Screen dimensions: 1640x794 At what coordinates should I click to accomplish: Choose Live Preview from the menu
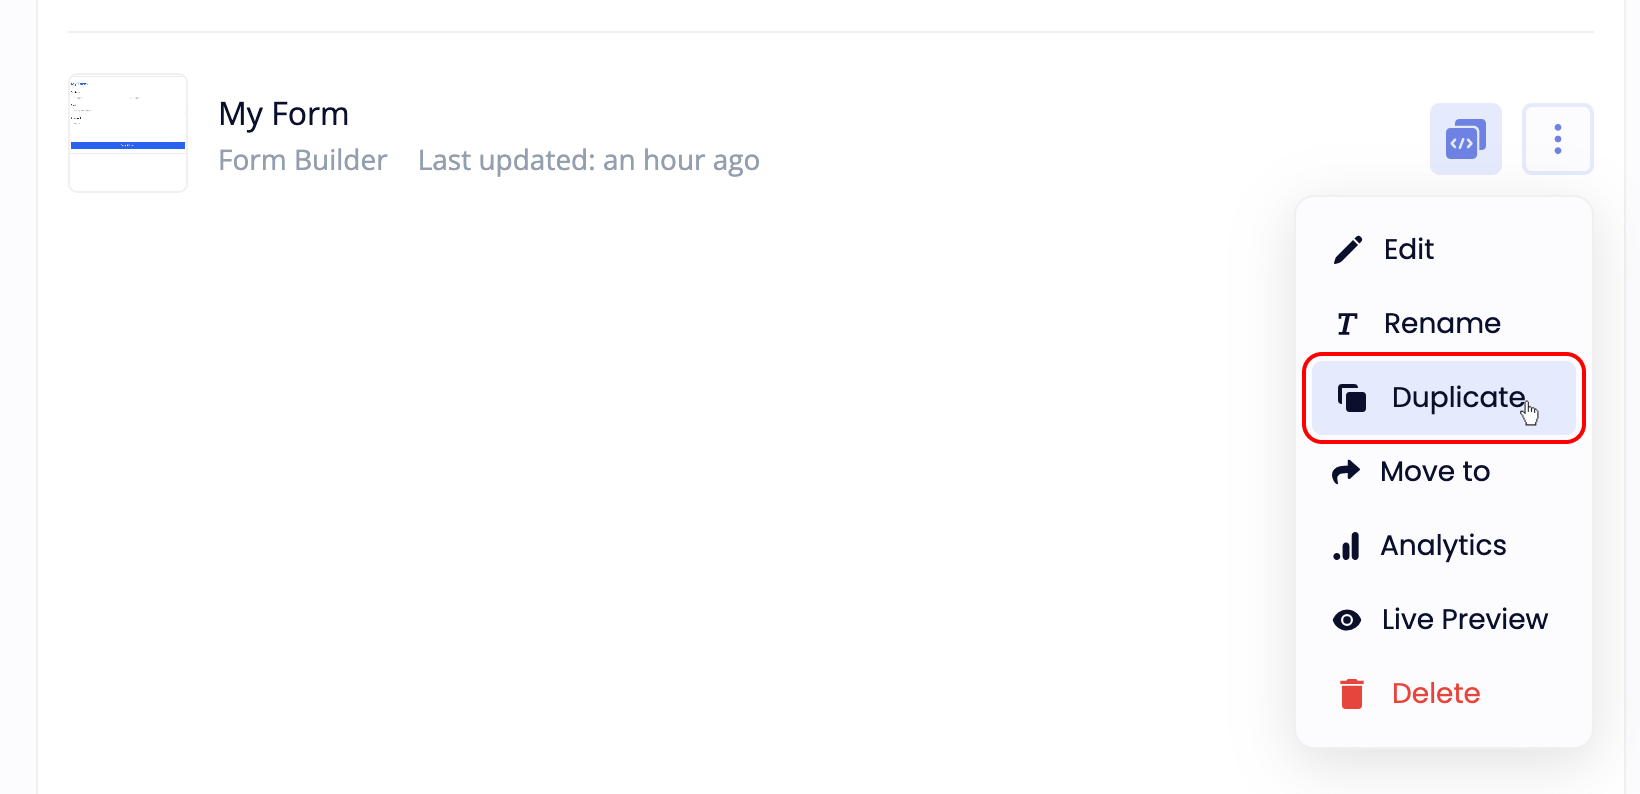point(1463,619)
